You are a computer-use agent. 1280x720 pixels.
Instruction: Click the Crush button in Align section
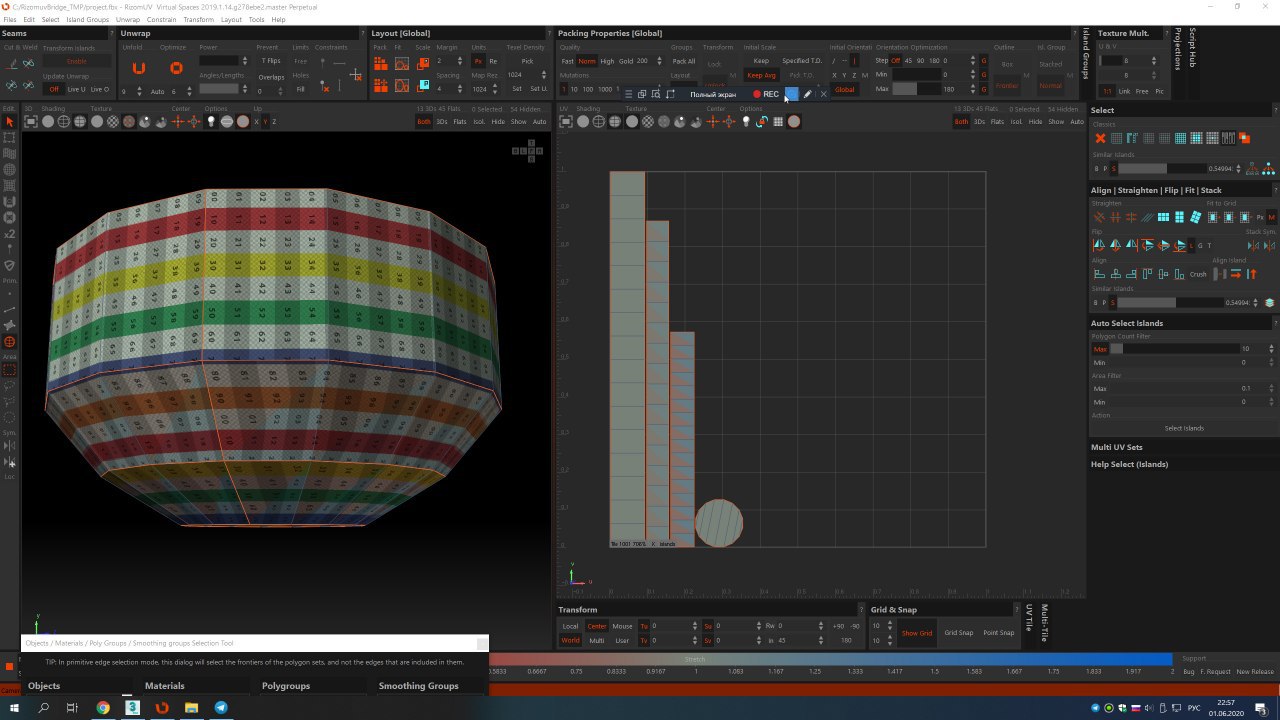[1198, 274]
